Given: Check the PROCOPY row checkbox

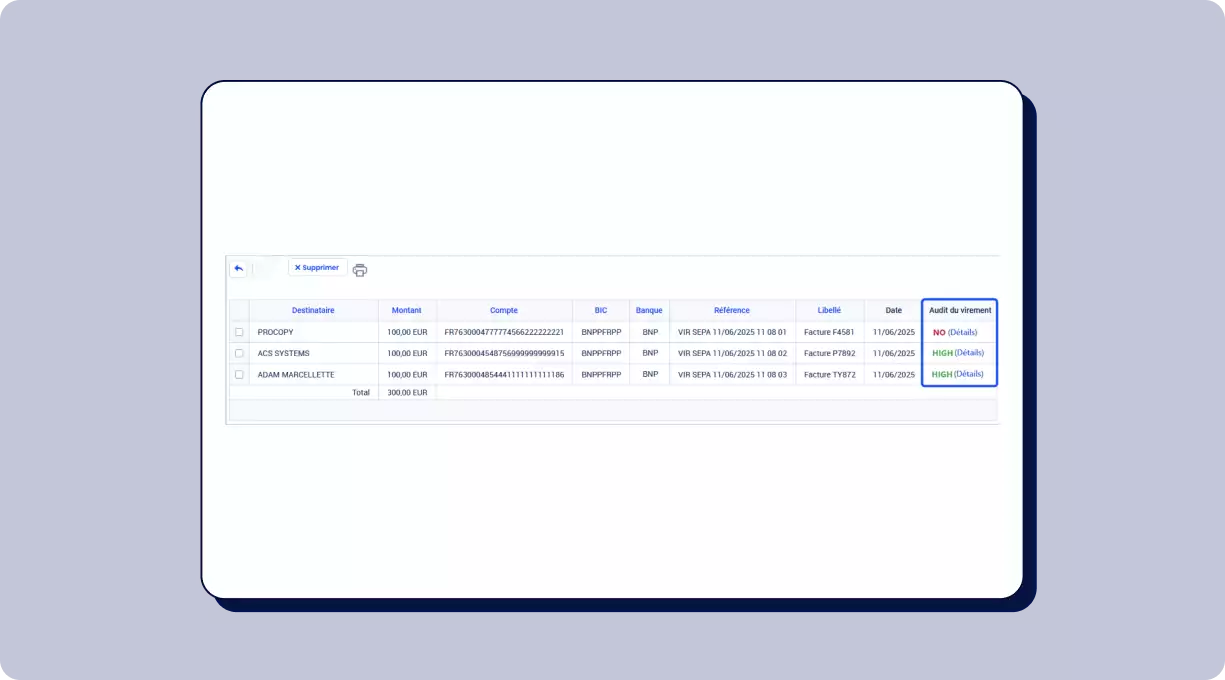Looking at the screenshot, I should coord(239,332).
